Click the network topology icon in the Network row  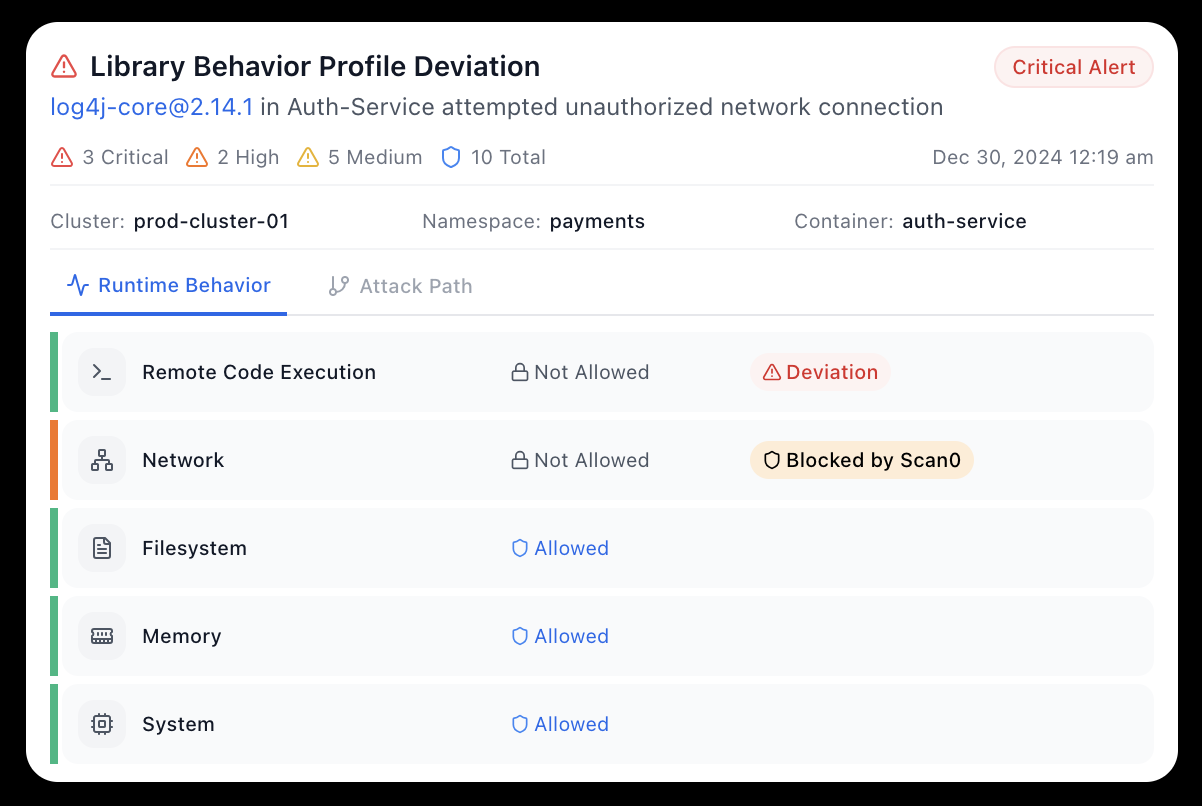click(101, 459)
